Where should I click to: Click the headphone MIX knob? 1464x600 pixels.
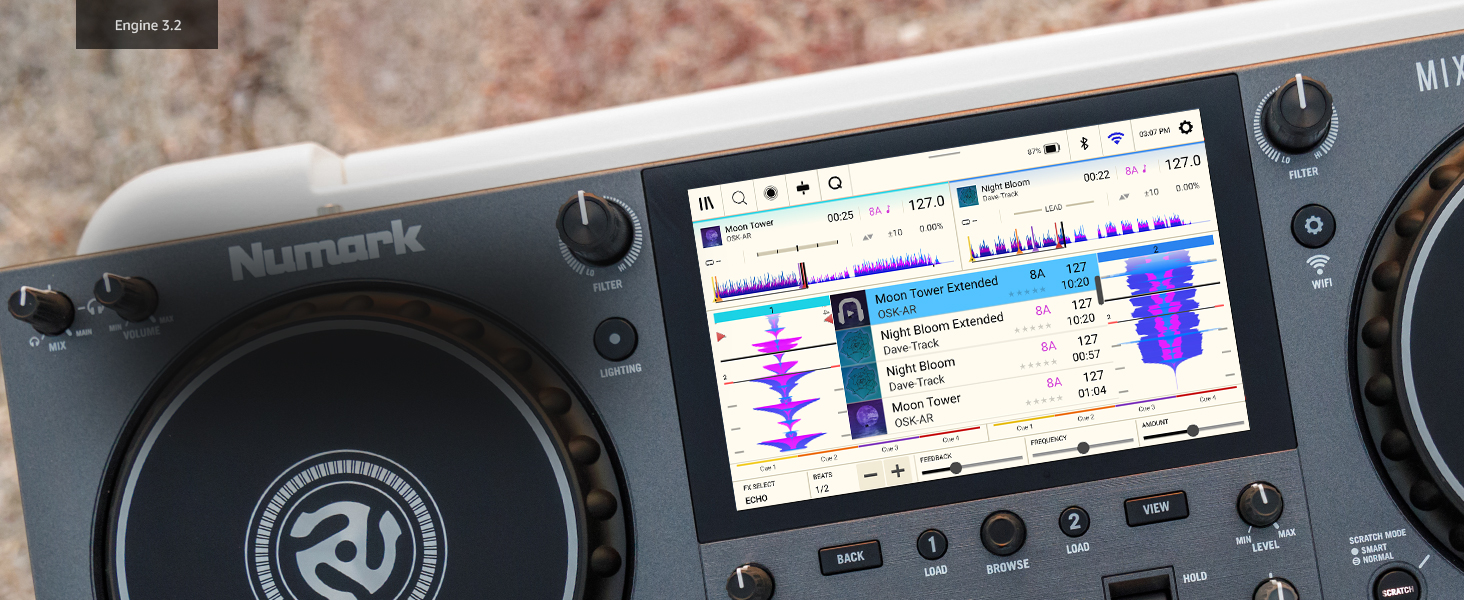(40, 311)
